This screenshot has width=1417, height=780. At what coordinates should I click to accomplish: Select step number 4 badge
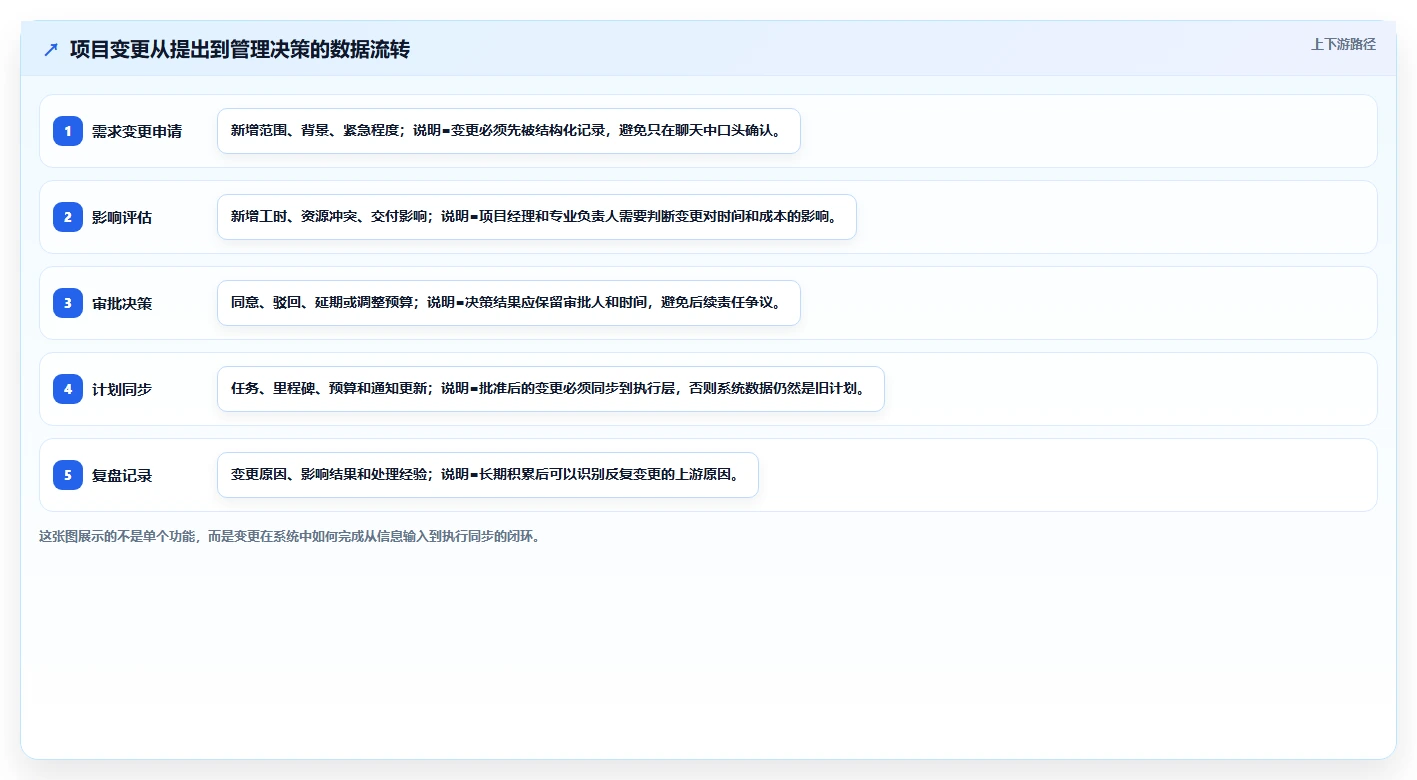click(68, 389)
